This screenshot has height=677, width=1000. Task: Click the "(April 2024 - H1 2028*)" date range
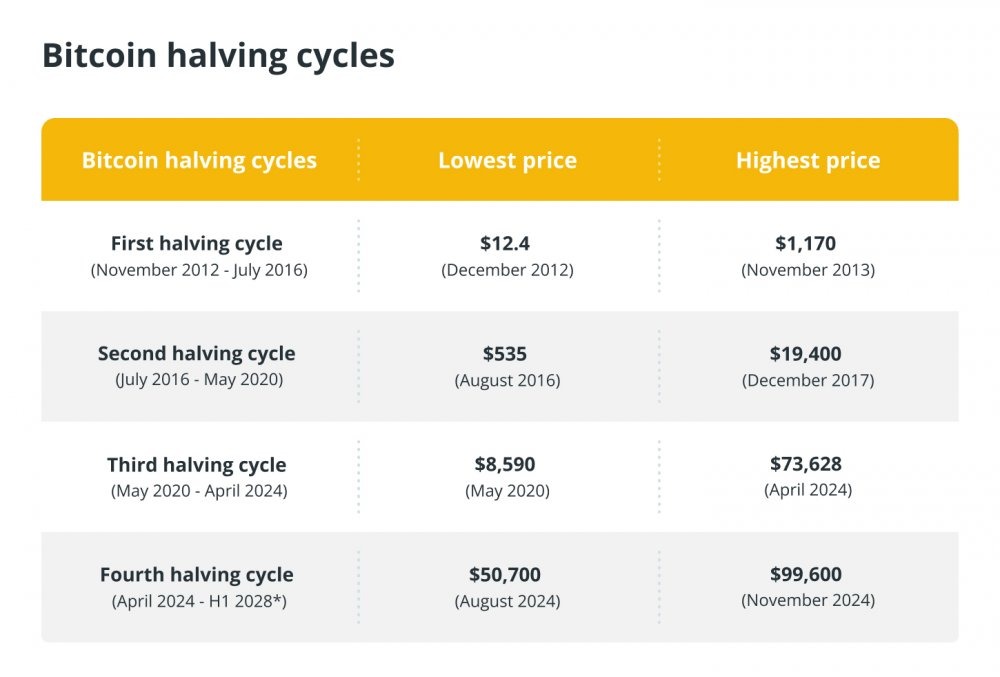click(x=199, y=602)
